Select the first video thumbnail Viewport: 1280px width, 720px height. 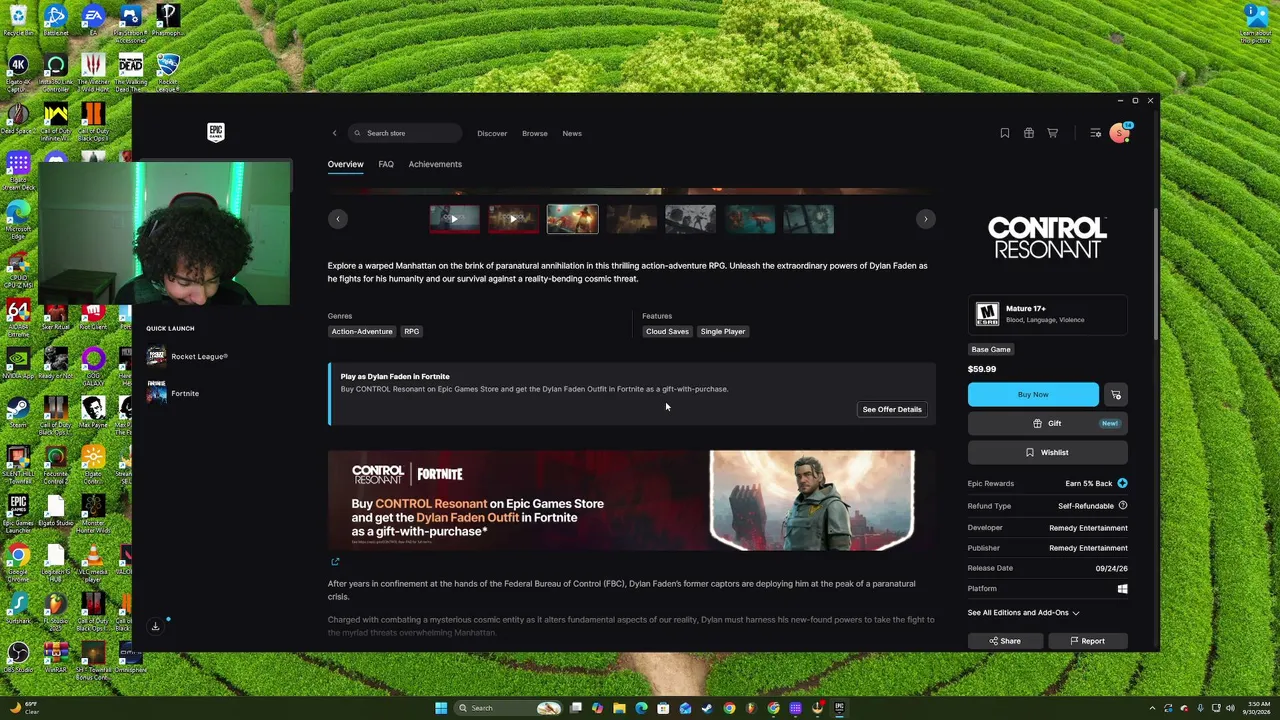[455, 219]
